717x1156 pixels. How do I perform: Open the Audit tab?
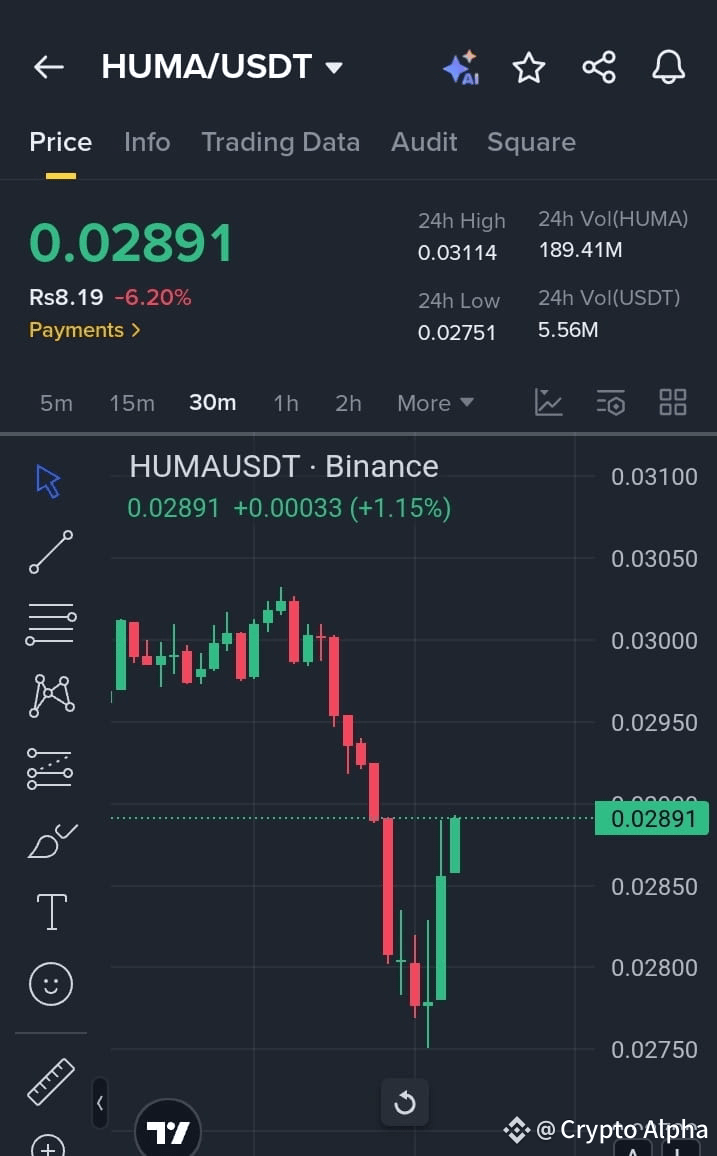(424, 142)
